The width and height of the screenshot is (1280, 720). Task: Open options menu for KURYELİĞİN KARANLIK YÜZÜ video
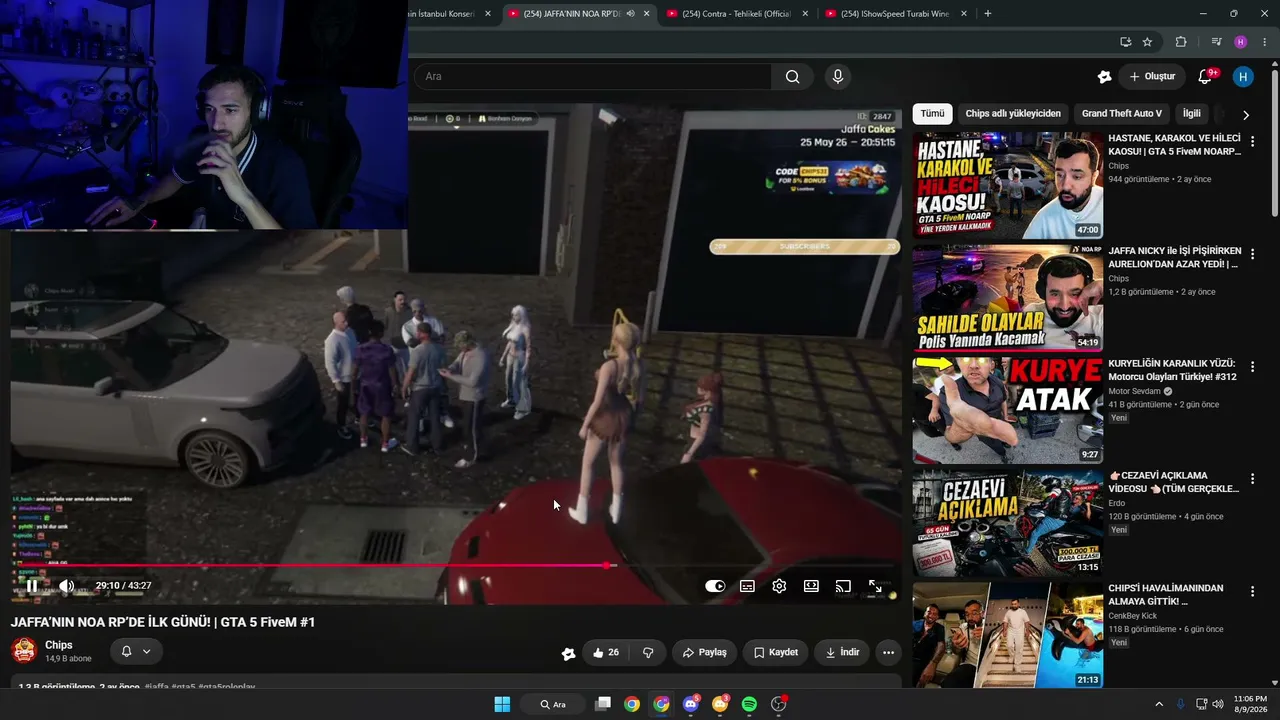[x=1252, y=367]
